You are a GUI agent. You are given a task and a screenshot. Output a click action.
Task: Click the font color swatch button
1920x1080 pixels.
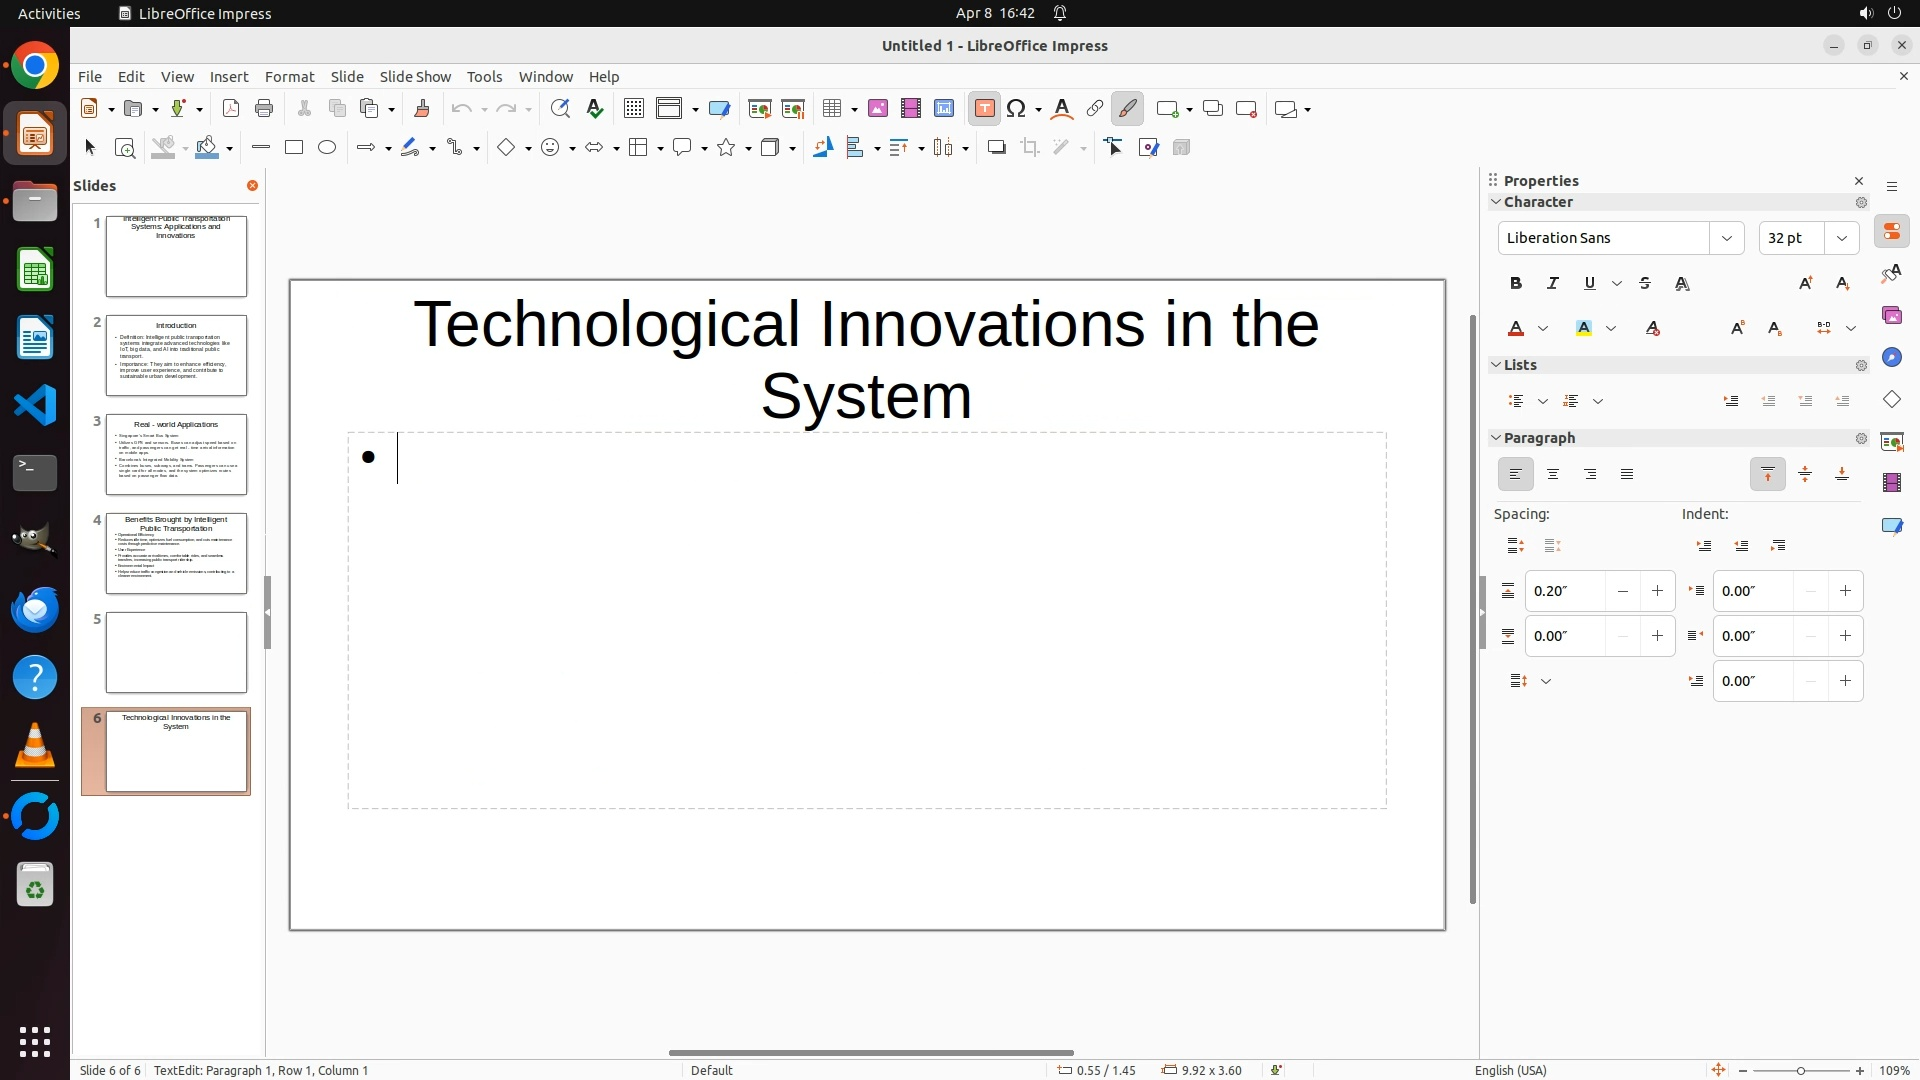(x=1516, y=328)
